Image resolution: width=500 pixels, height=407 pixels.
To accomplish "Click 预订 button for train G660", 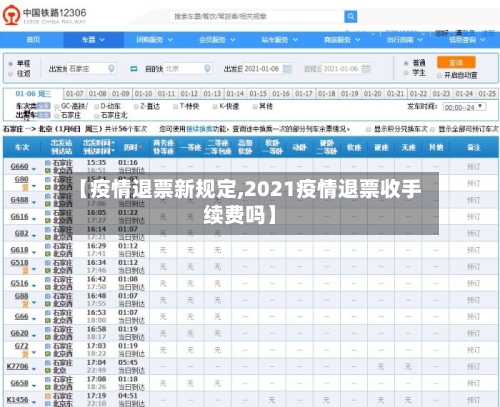I will coord(473,167).
